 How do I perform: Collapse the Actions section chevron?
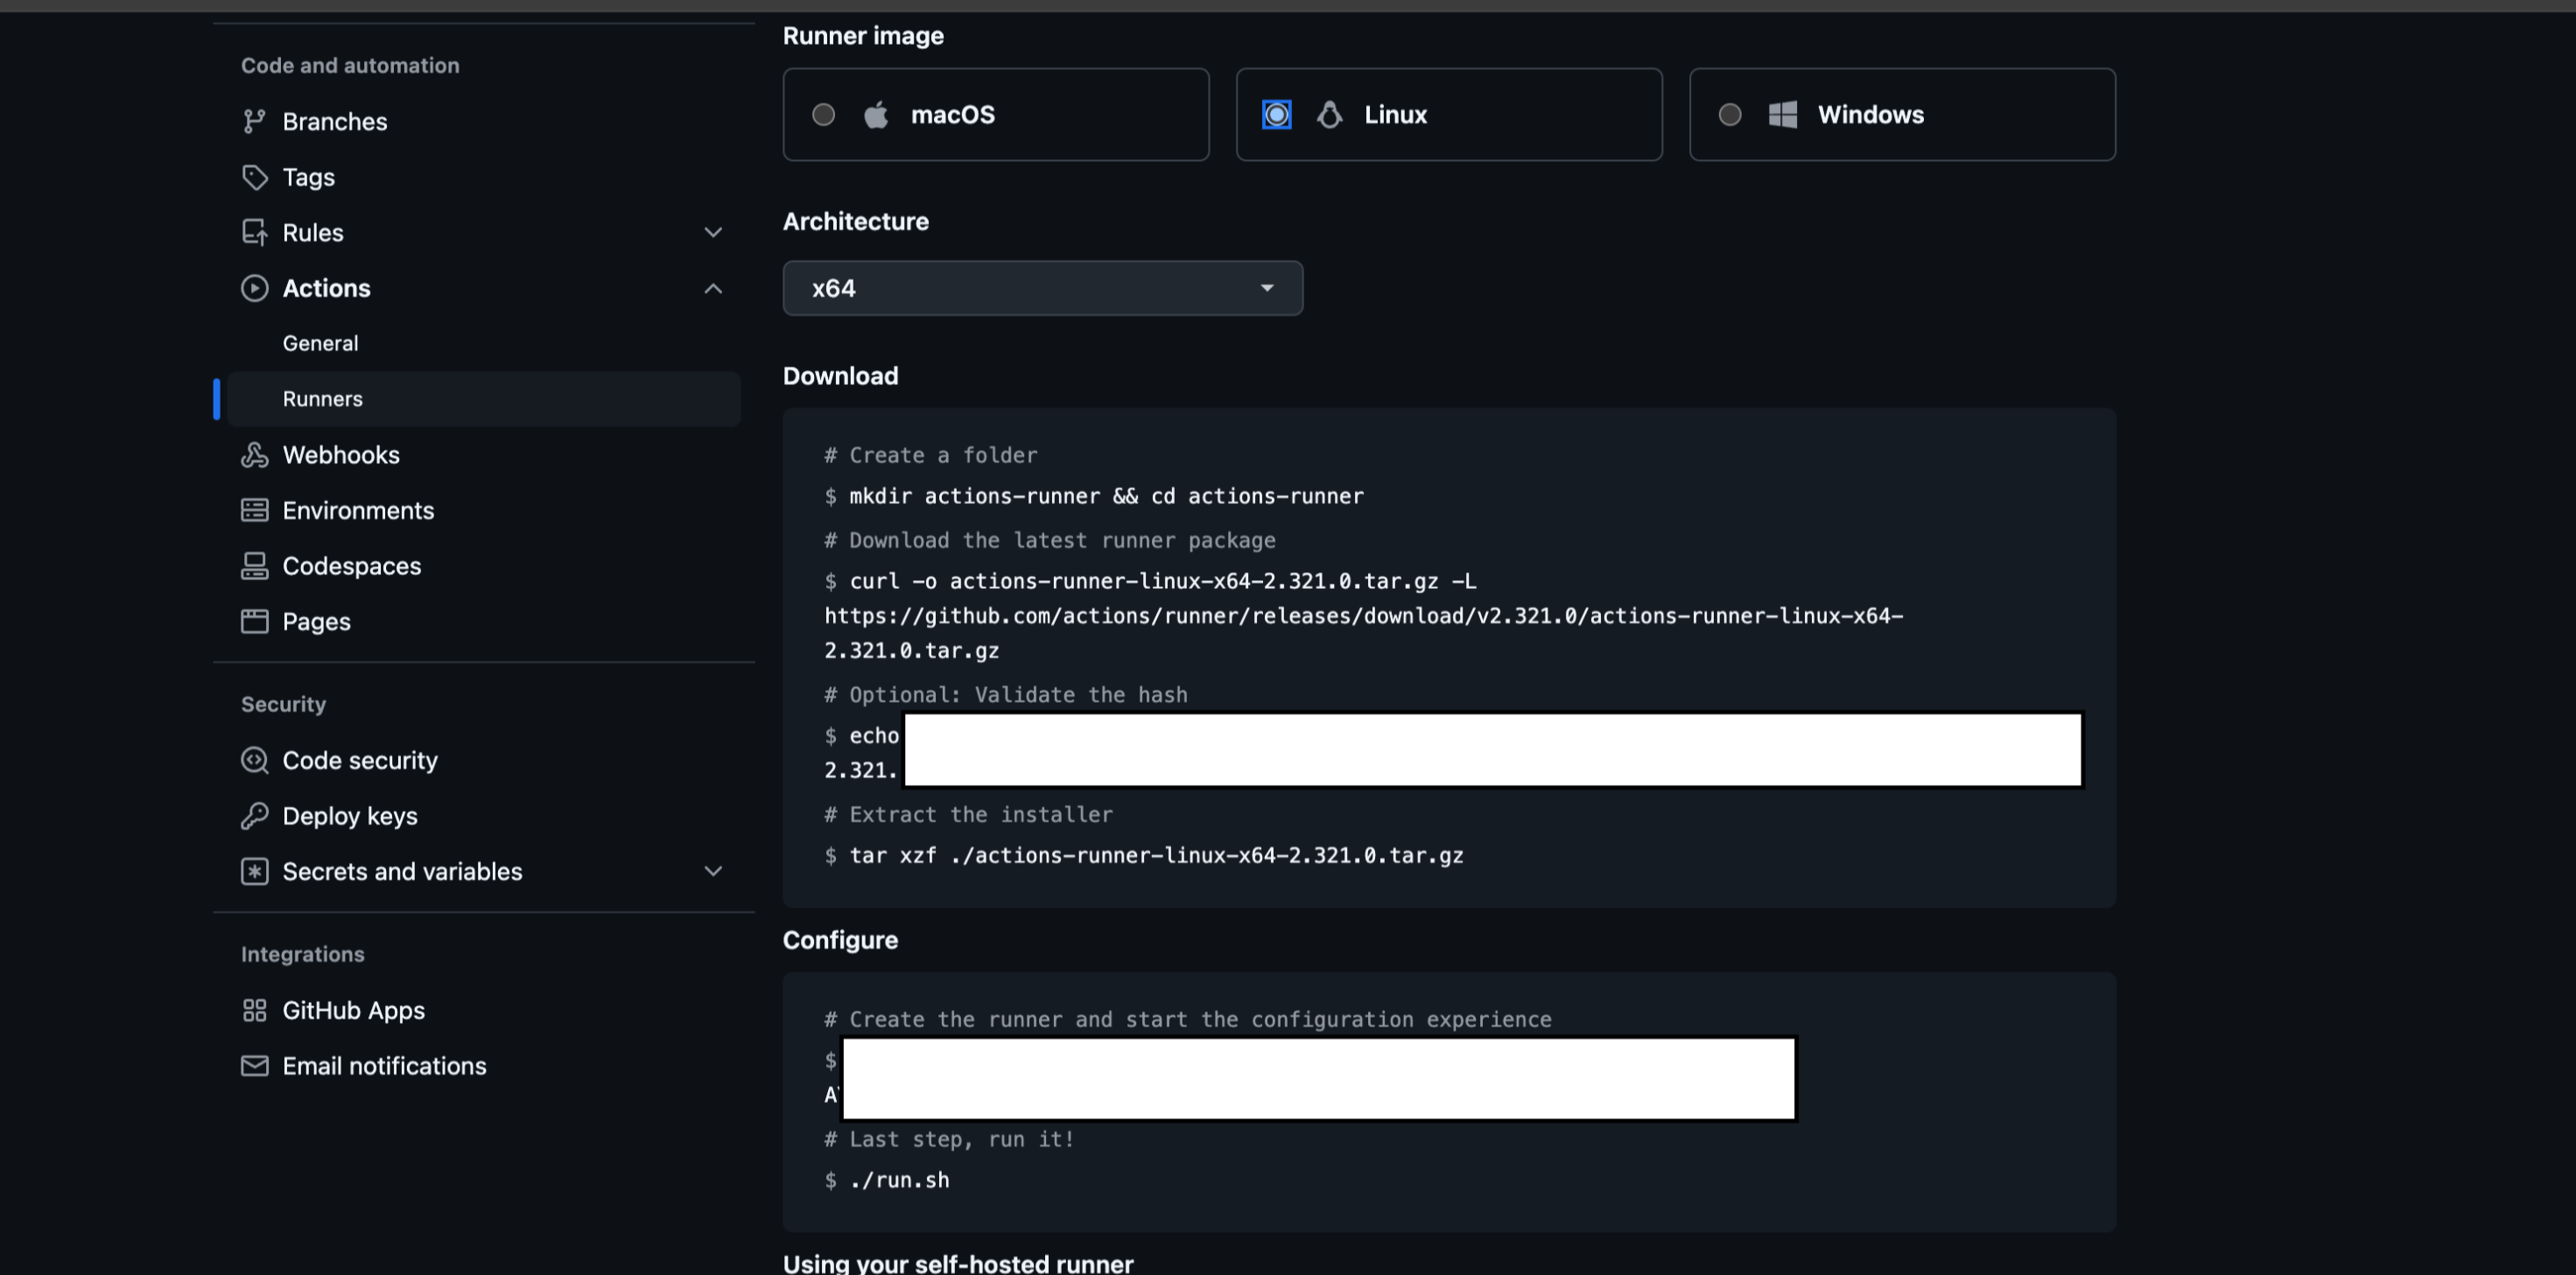(x=713, y=288)
